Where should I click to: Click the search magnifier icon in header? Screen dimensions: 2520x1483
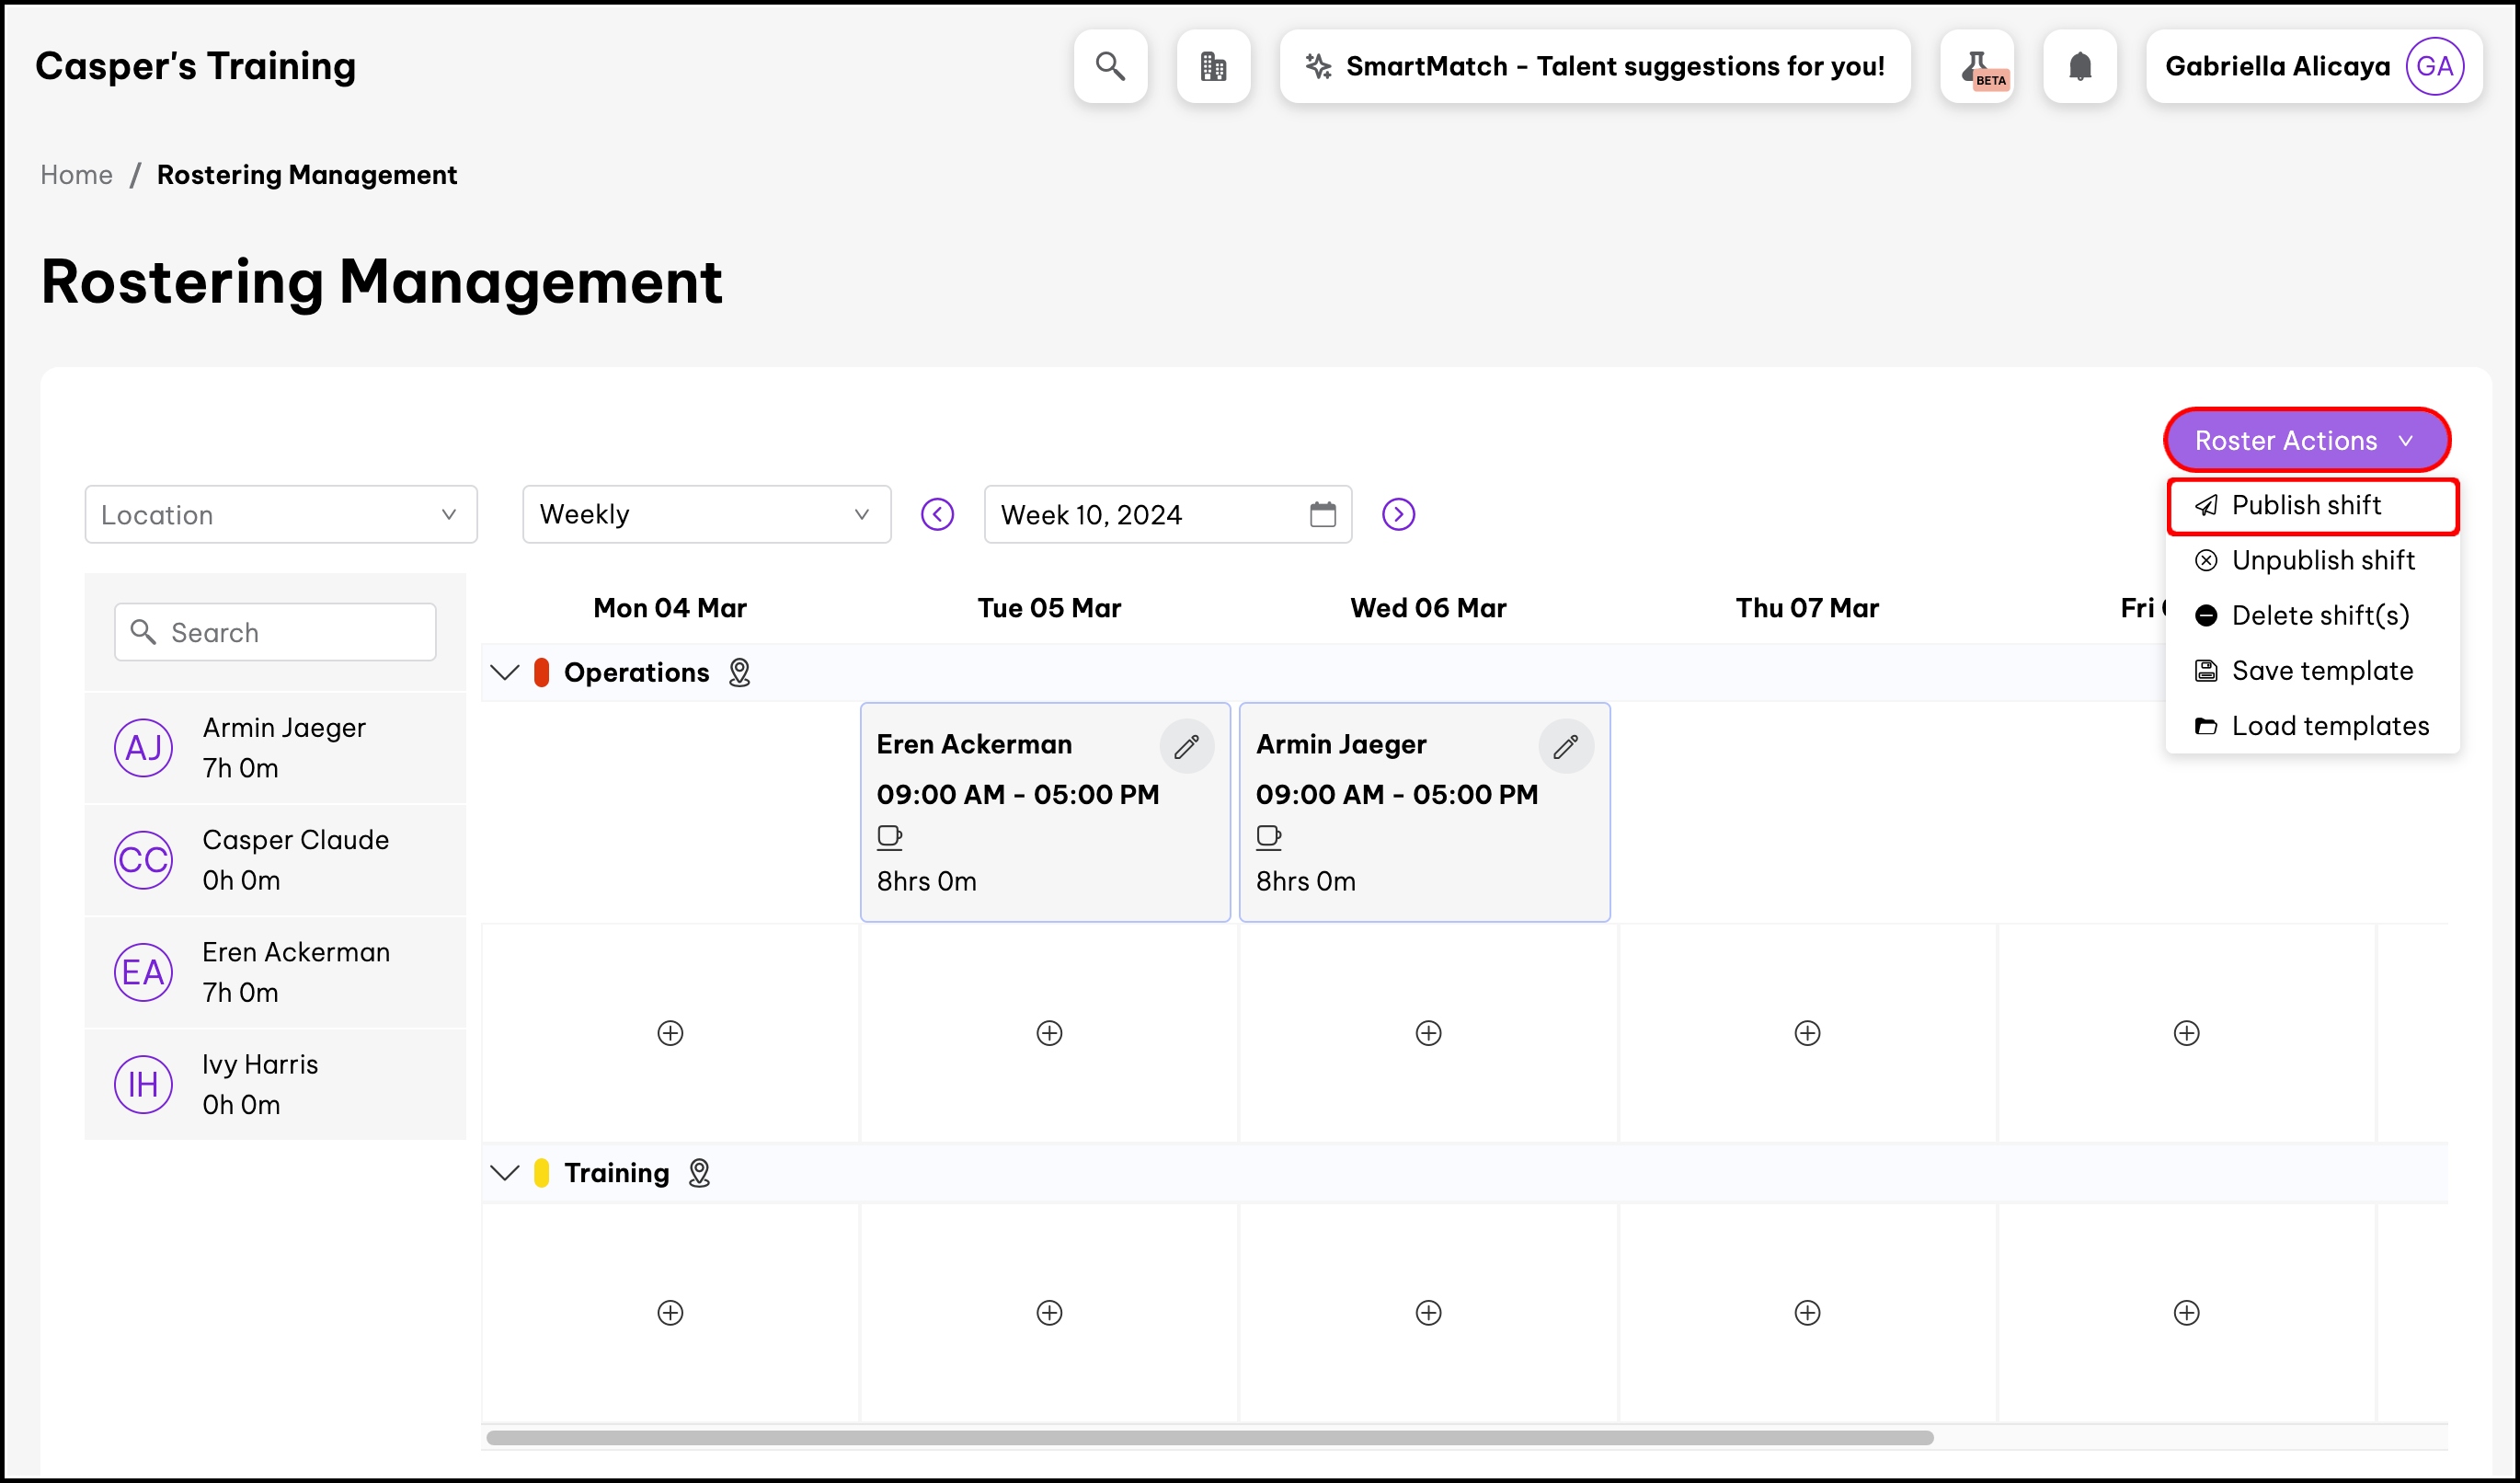tap(1110, 66)
